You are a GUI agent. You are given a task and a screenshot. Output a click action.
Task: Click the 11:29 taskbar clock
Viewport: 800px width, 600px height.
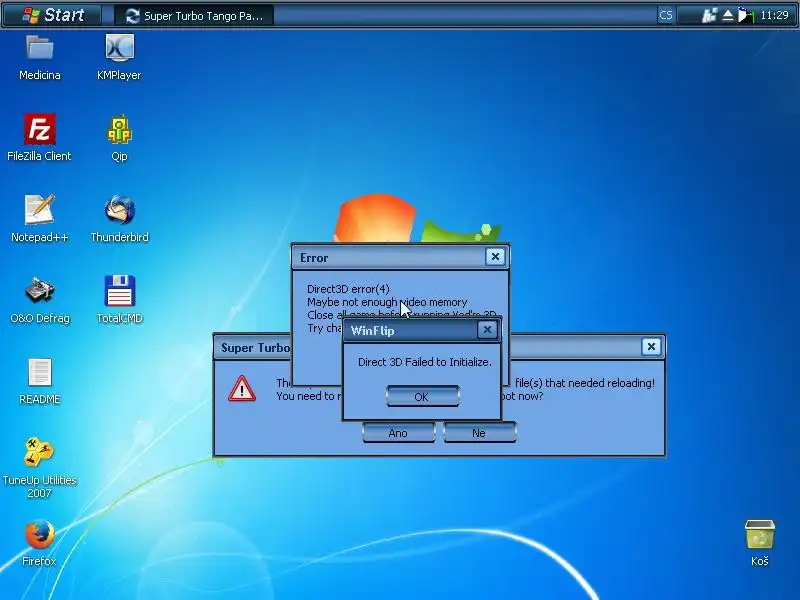[x=774, y=15]
